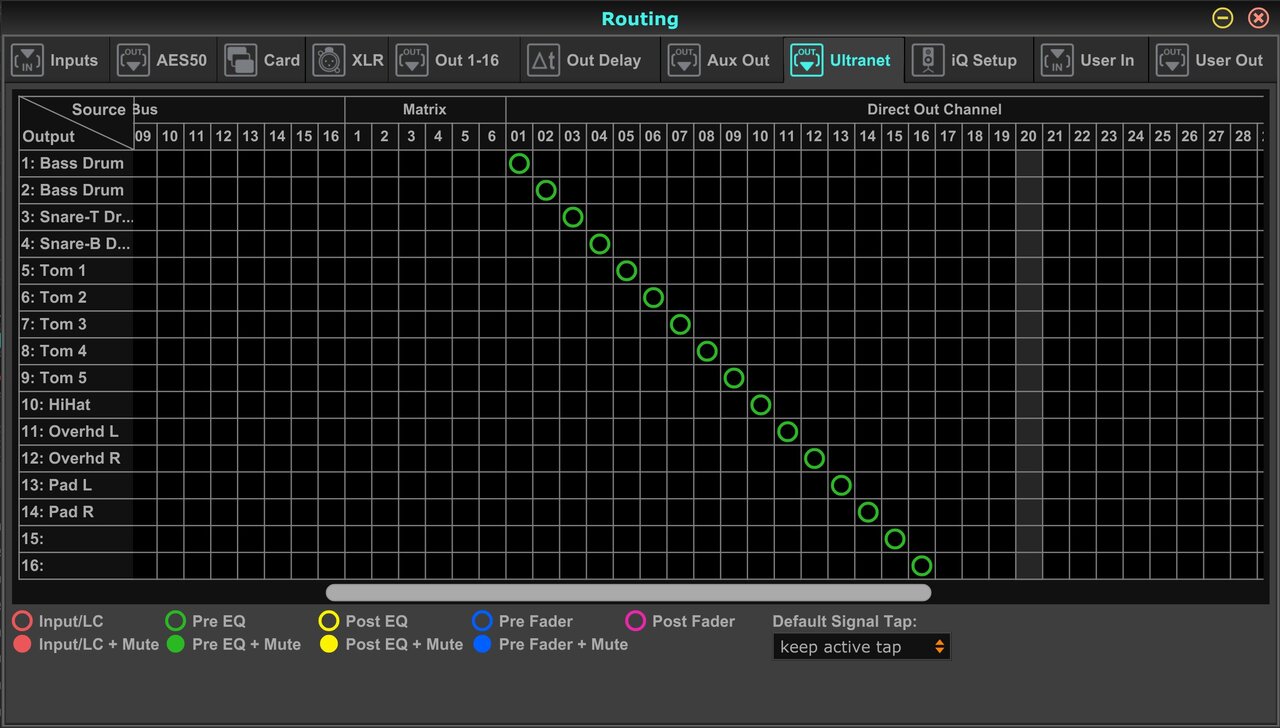The height and width of the screenshot is (728, 1280).
Task: Click the highlighted Direct Out column header 20
Action: [1028, 137]
